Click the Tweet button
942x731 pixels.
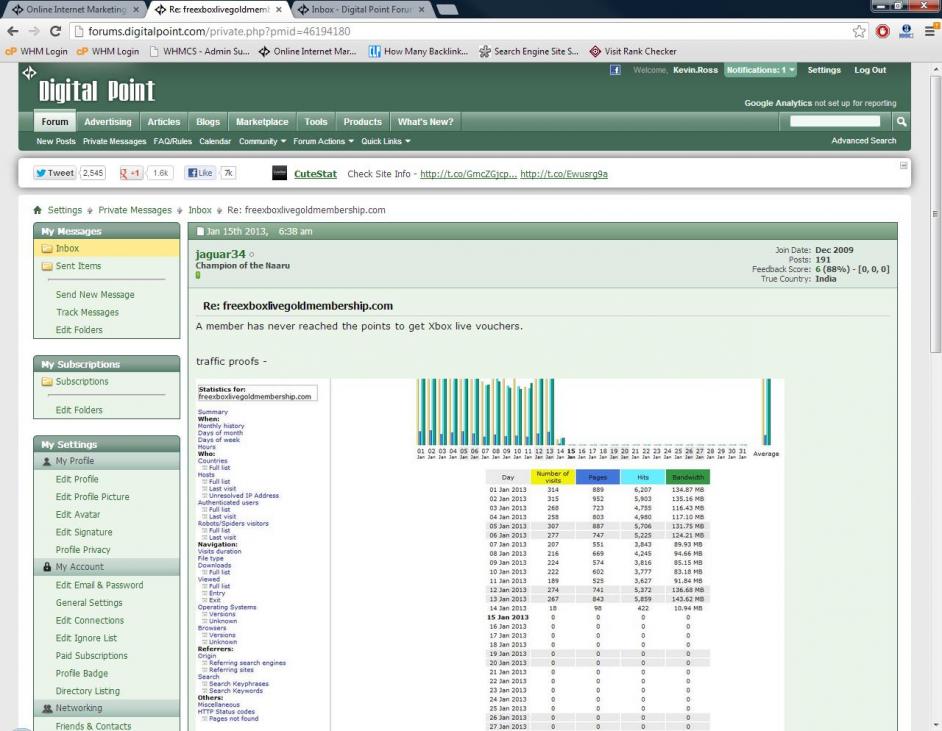tap(54, 173)
